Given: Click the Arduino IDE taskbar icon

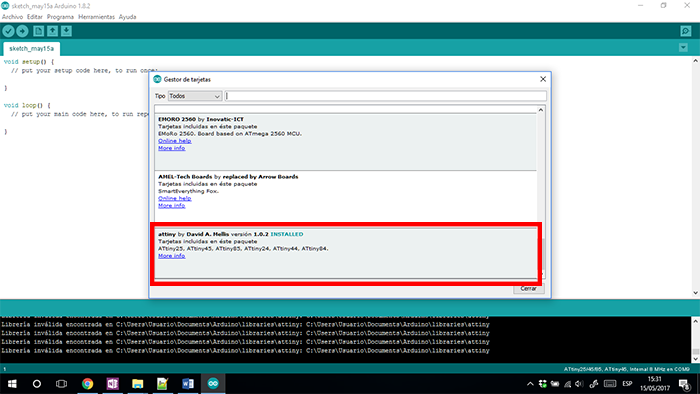Looking at the screenshot, I should [213, 384].
